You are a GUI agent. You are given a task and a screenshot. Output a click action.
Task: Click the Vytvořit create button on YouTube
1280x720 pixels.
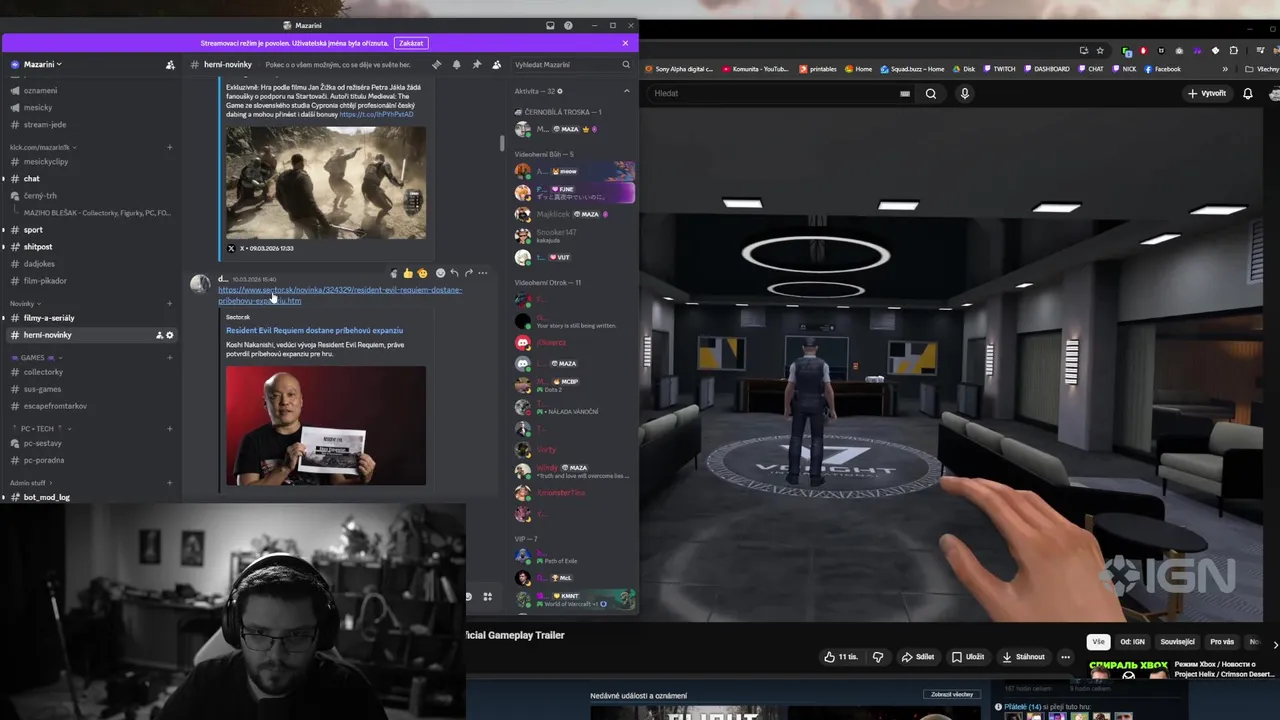(x=1207, y=93)
